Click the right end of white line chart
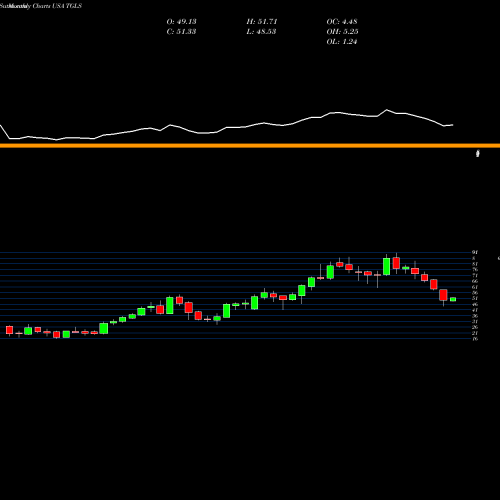The image size is (500, 500). 452,125
